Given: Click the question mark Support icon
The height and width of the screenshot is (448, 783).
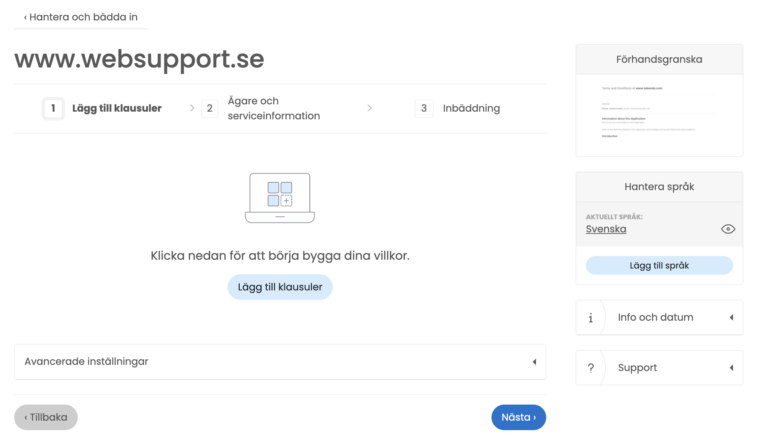Looking at the screenshot, I should click(x=591, y=368).
